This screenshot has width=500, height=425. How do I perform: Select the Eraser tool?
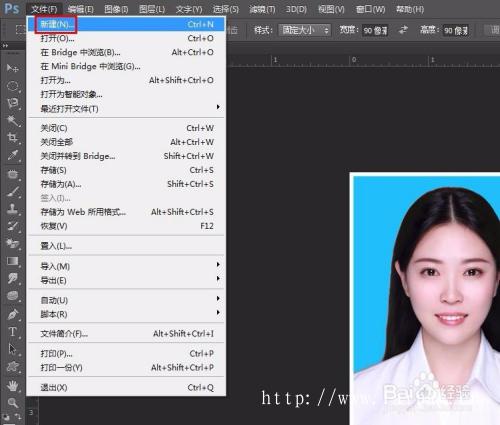tap(13, 244)
